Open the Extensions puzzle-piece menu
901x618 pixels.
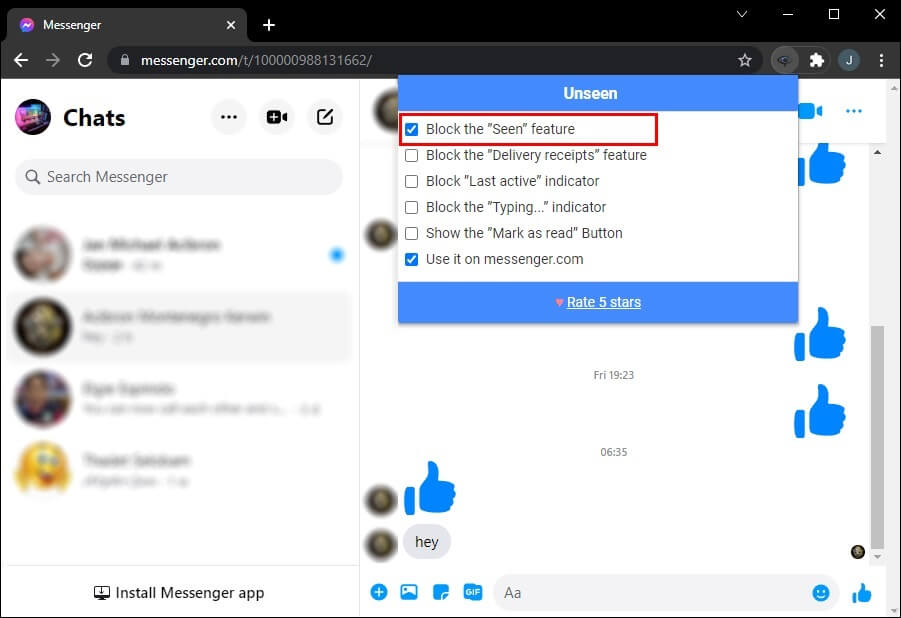pos(817,60)
